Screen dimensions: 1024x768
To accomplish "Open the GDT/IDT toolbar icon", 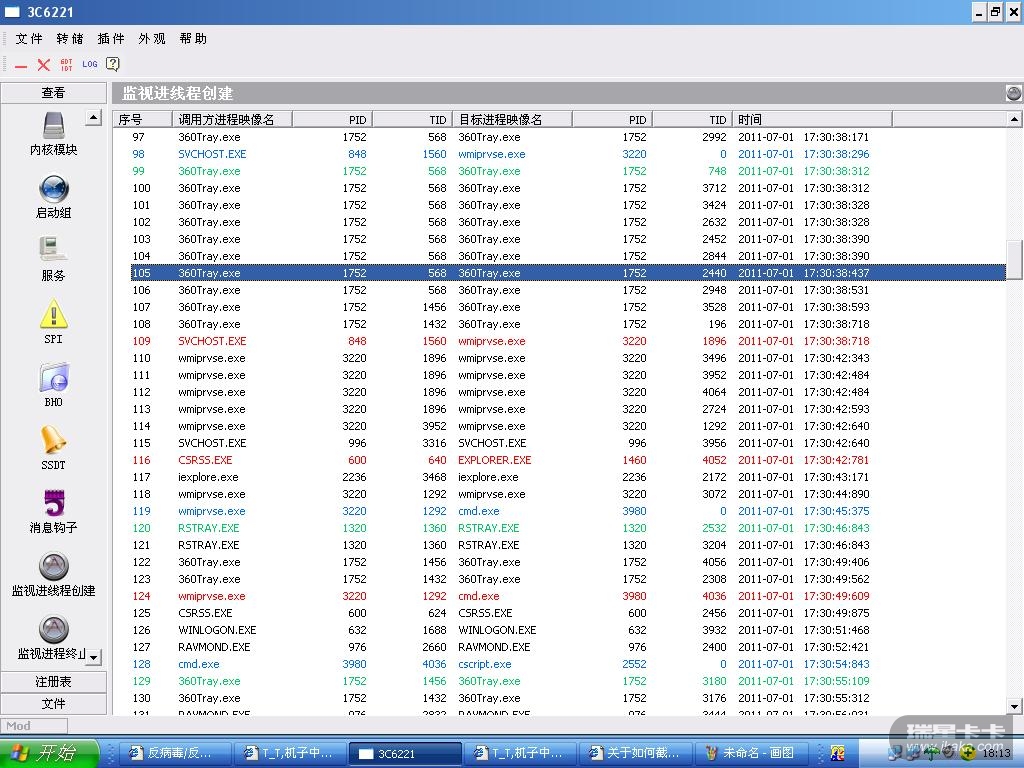I will click(67, 64).
